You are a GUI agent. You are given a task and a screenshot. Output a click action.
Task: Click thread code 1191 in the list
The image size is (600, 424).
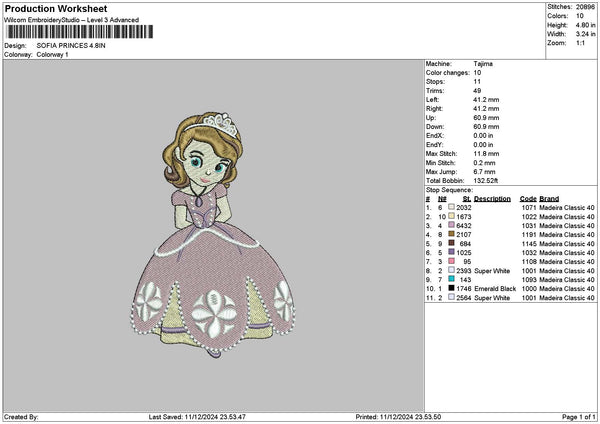coord(528,234)
